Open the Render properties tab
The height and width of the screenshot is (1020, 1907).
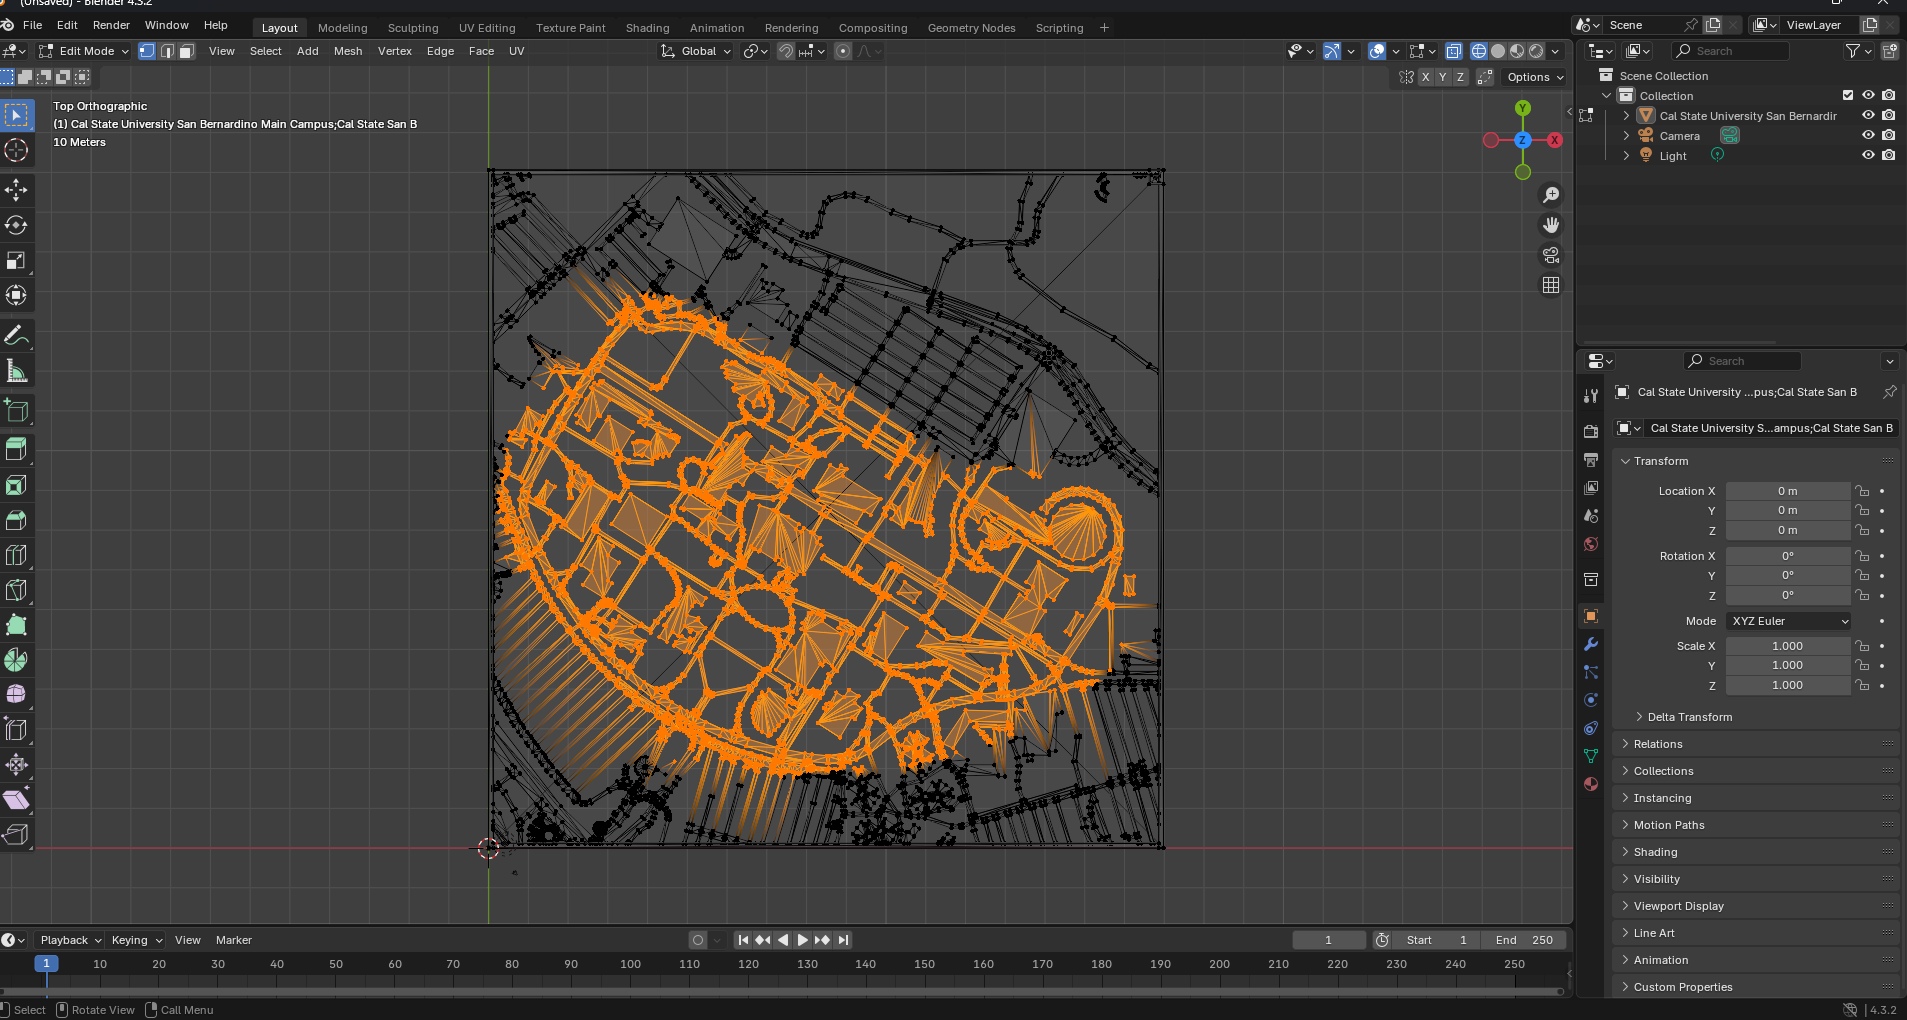[1591, 432]
